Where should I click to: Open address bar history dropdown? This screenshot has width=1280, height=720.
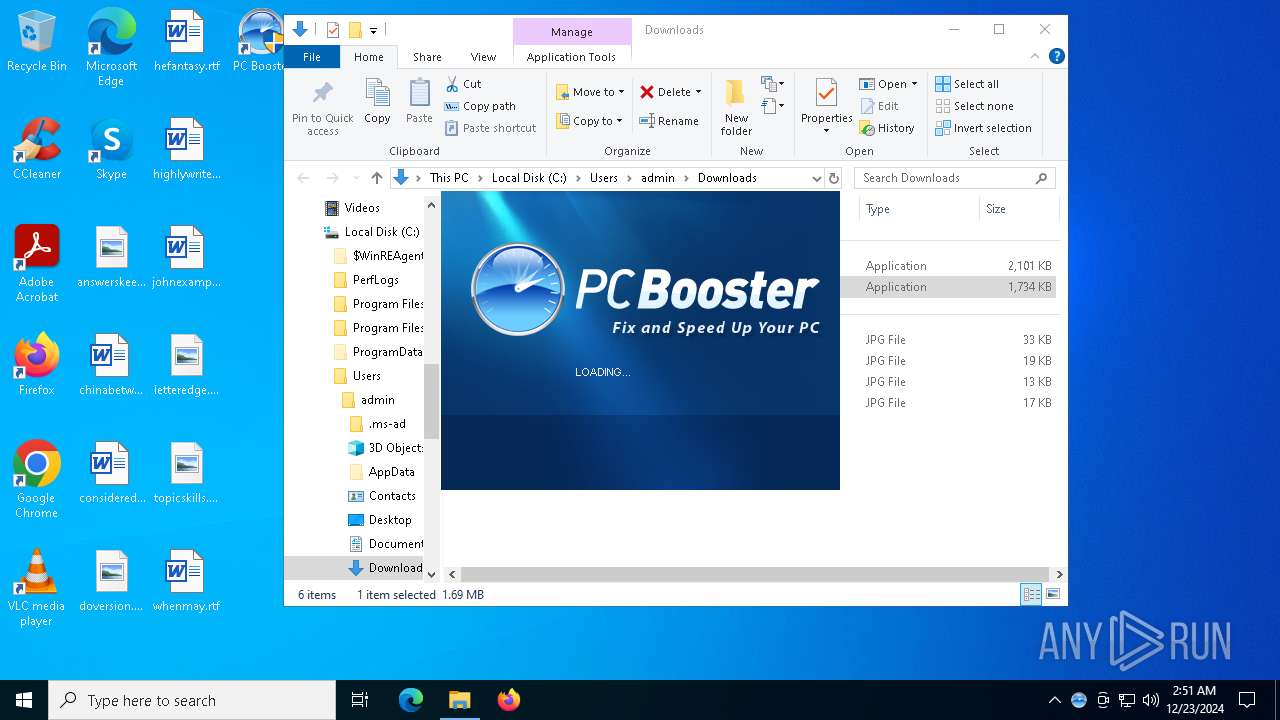click(817, 178)
